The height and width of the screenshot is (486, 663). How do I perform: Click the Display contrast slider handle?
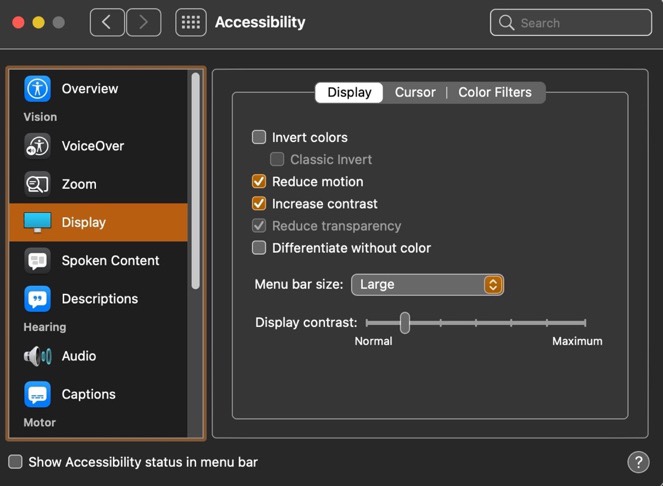tap(405, 322)
